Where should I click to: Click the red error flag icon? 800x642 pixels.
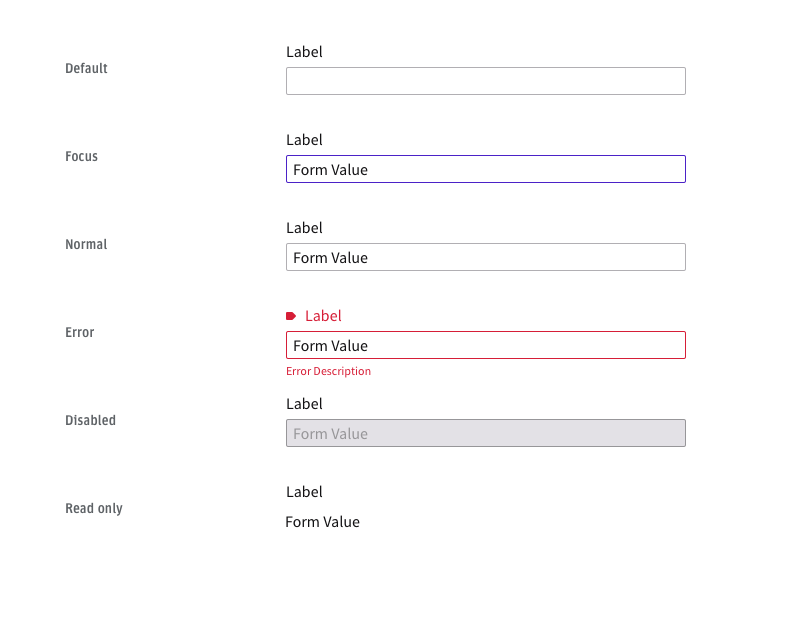[290, 315]
